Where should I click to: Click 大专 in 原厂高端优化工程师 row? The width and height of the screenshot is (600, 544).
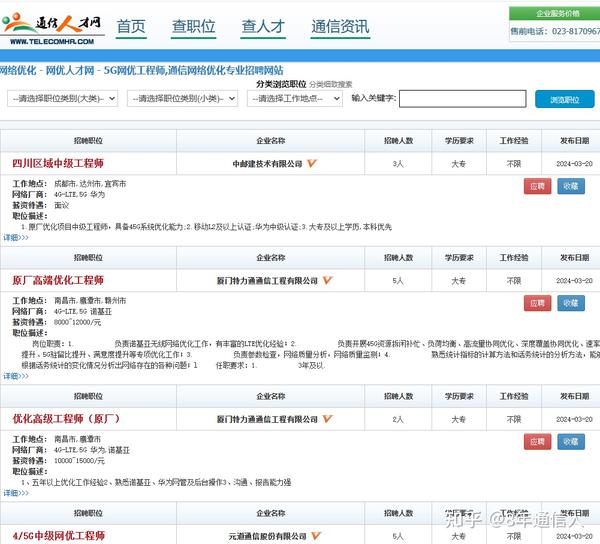click(x=459, y=281)
